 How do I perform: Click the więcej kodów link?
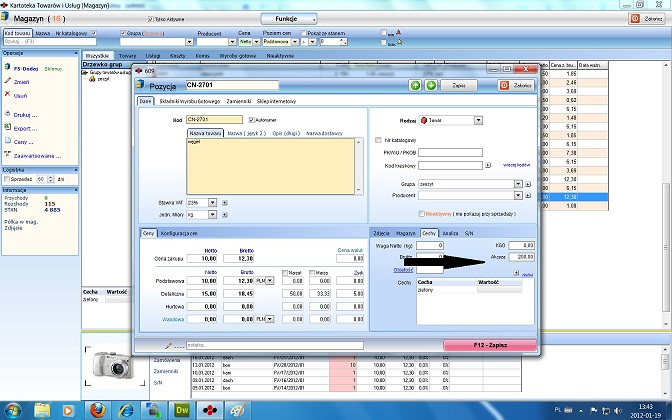(516, 165)
